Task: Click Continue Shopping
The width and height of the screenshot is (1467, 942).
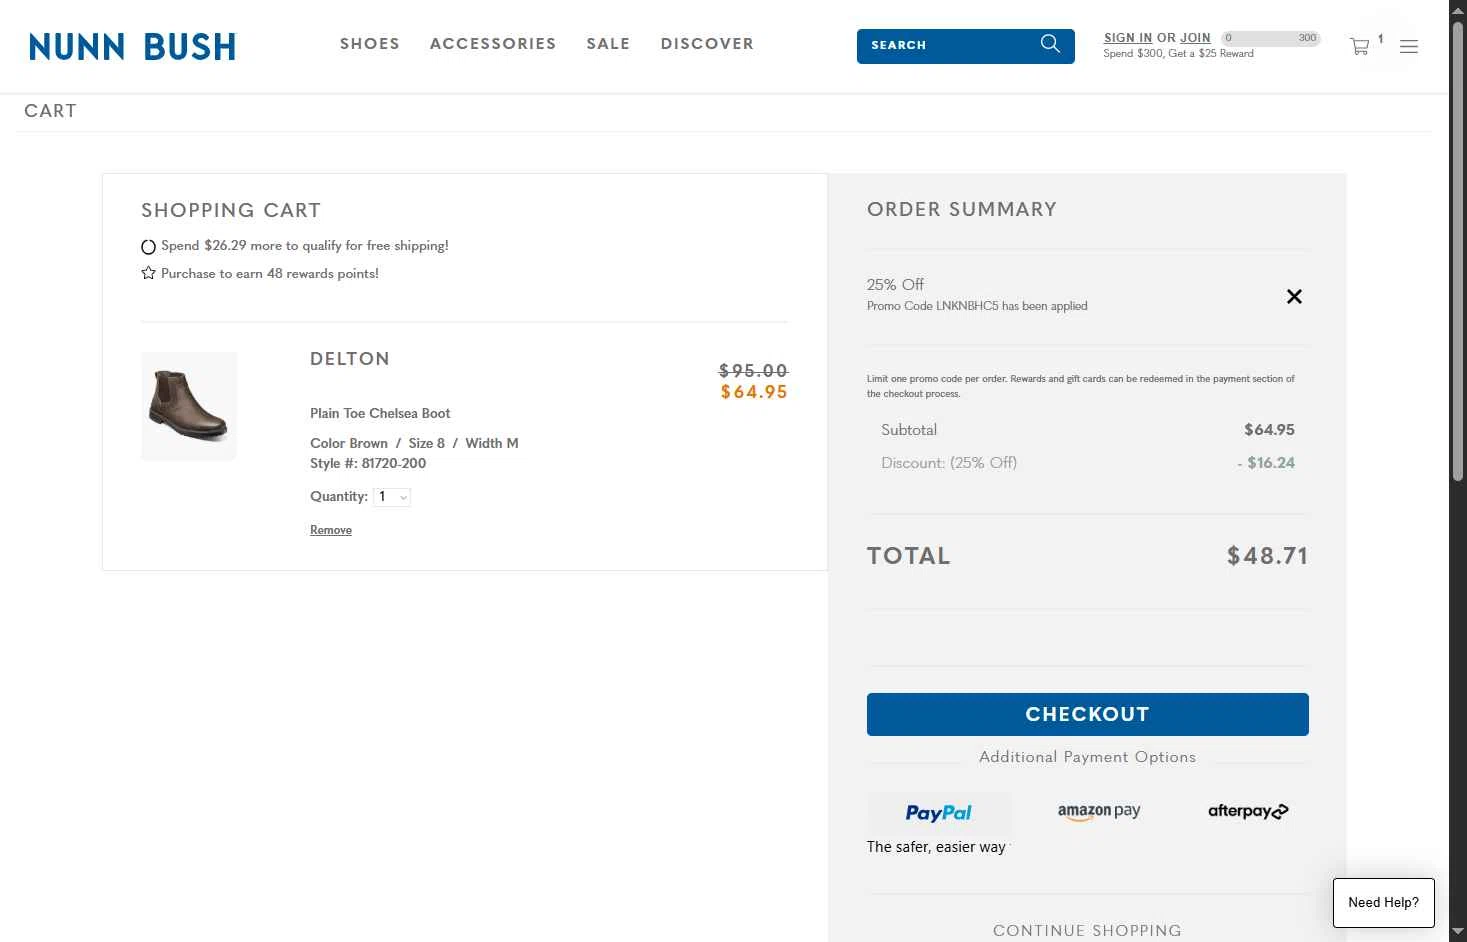Action: pyautogui.click(x=1087, y=930)
